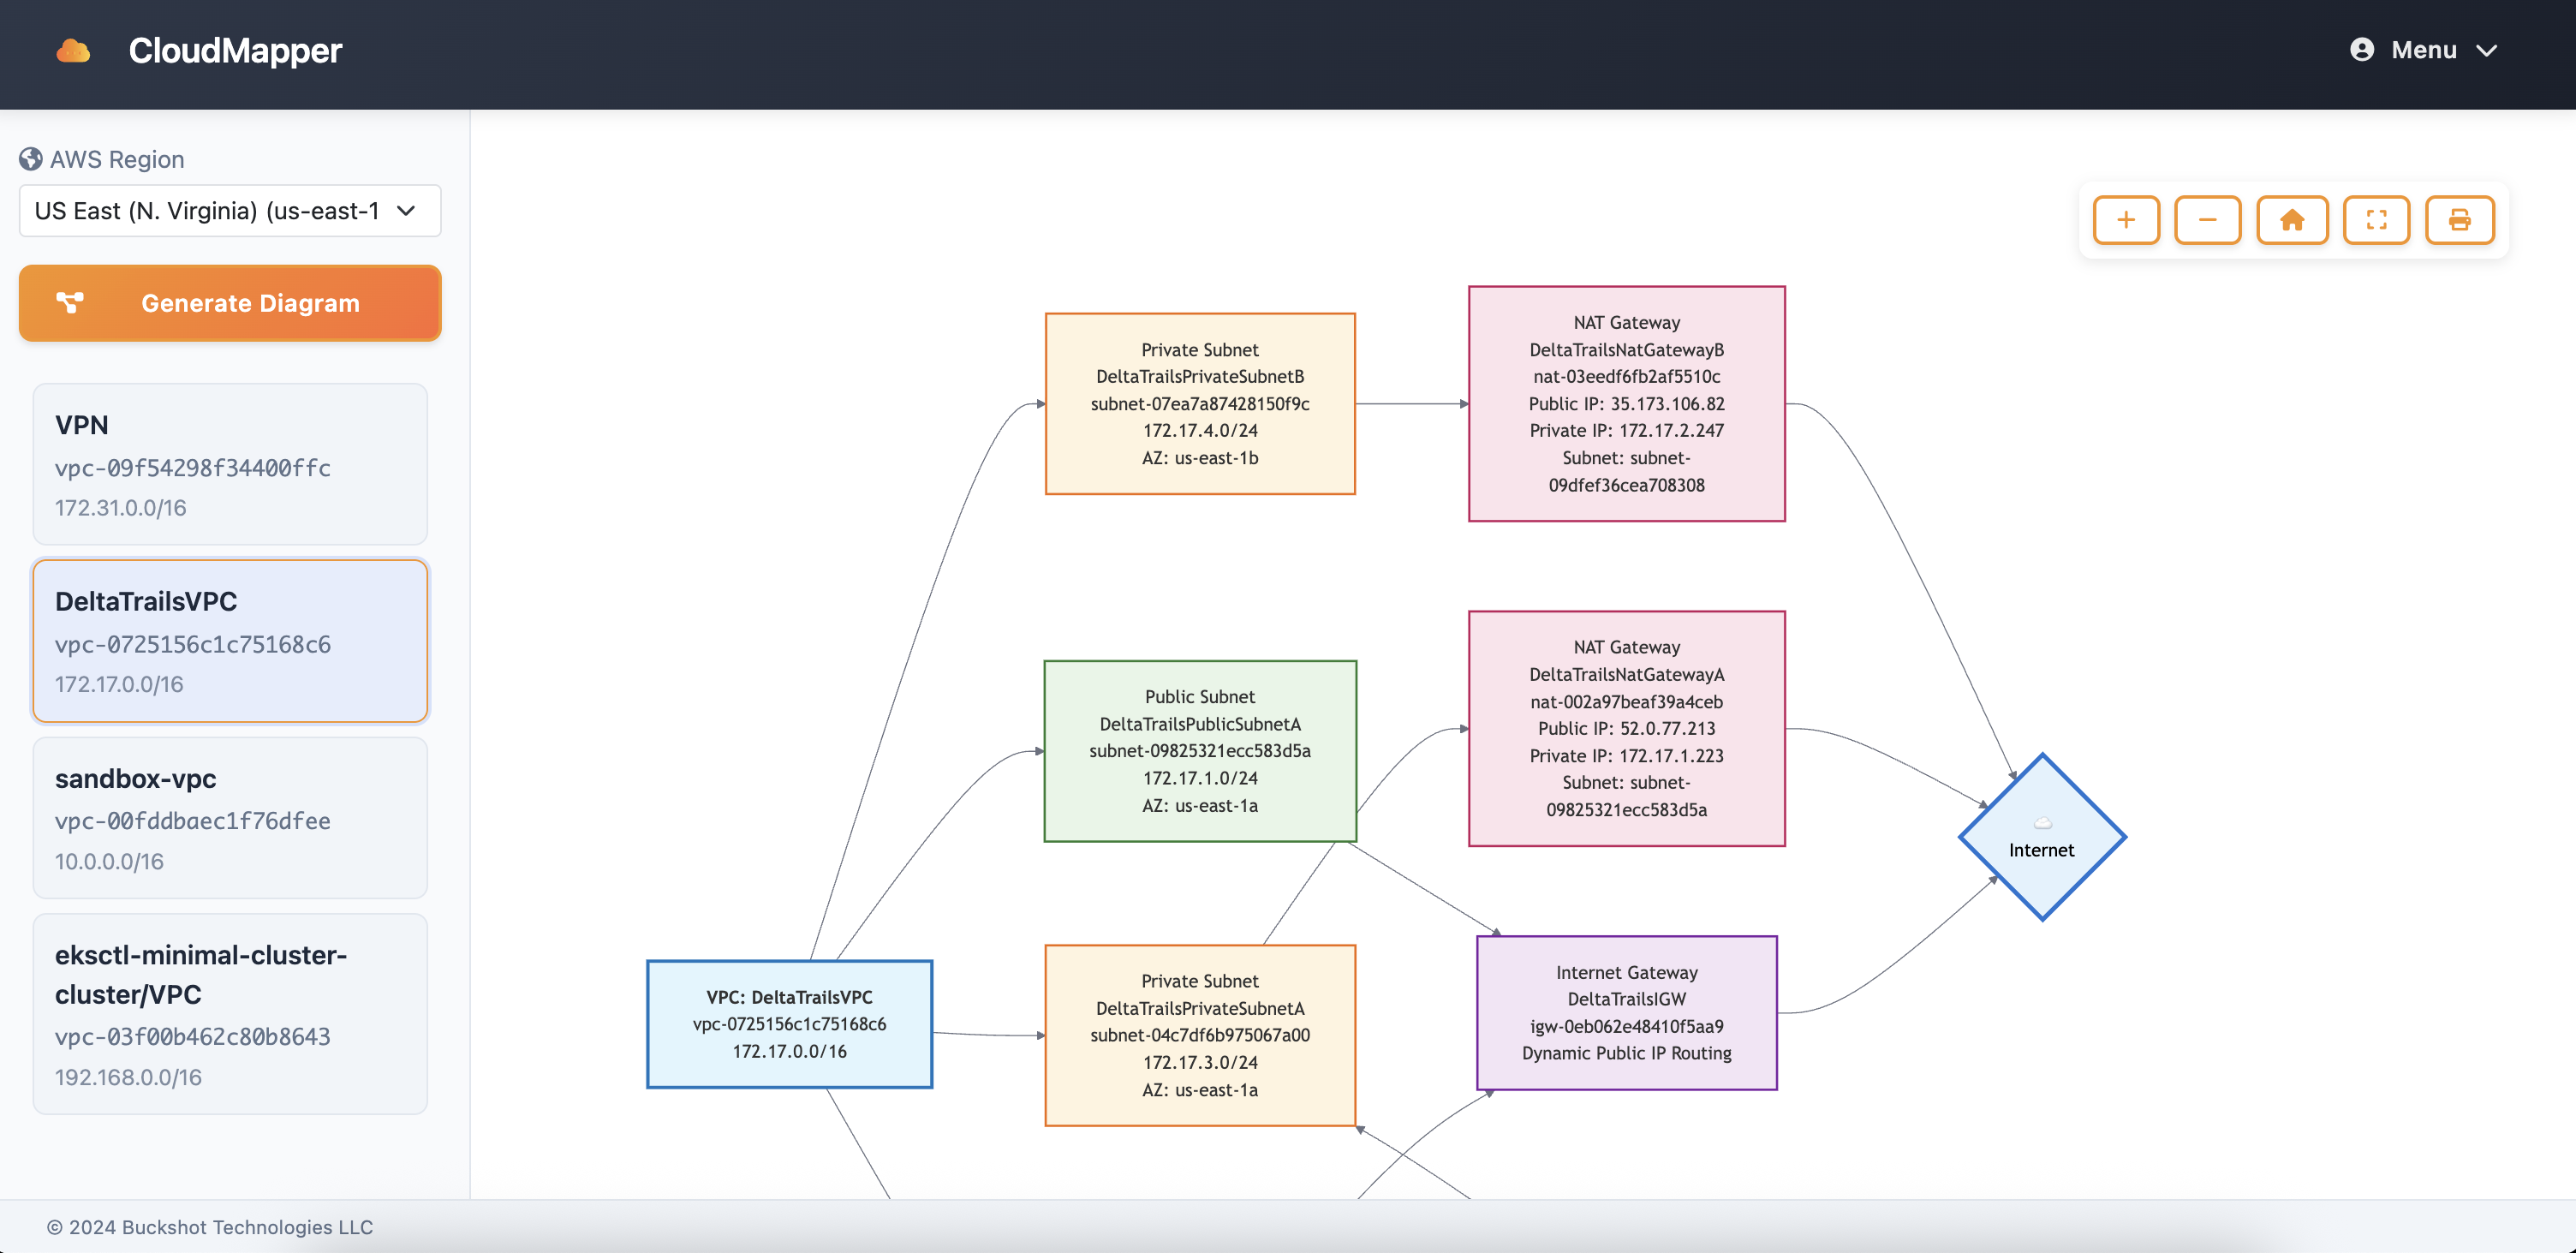Click the user account icon
This screenshot has width=2576, height=1253.
(x=2362, y=50)
